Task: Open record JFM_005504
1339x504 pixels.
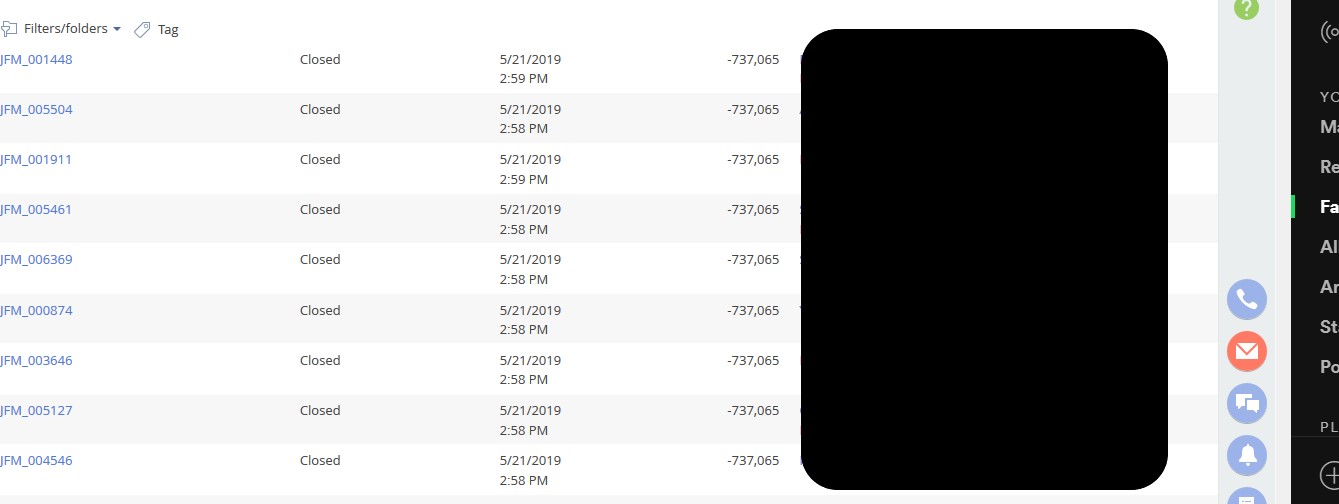Action: pos(36,109)
